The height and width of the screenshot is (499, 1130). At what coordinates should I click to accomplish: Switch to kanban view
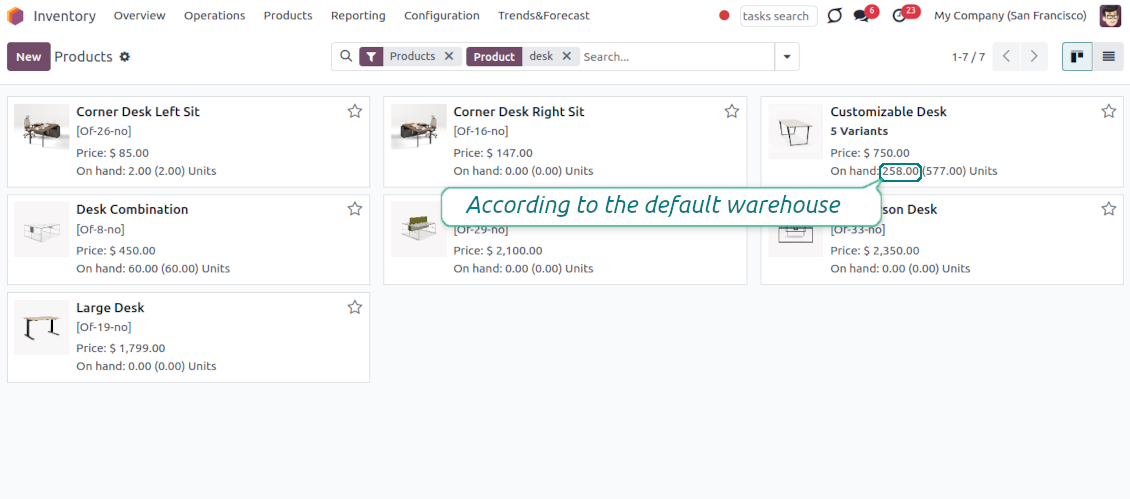[1077, 57]
